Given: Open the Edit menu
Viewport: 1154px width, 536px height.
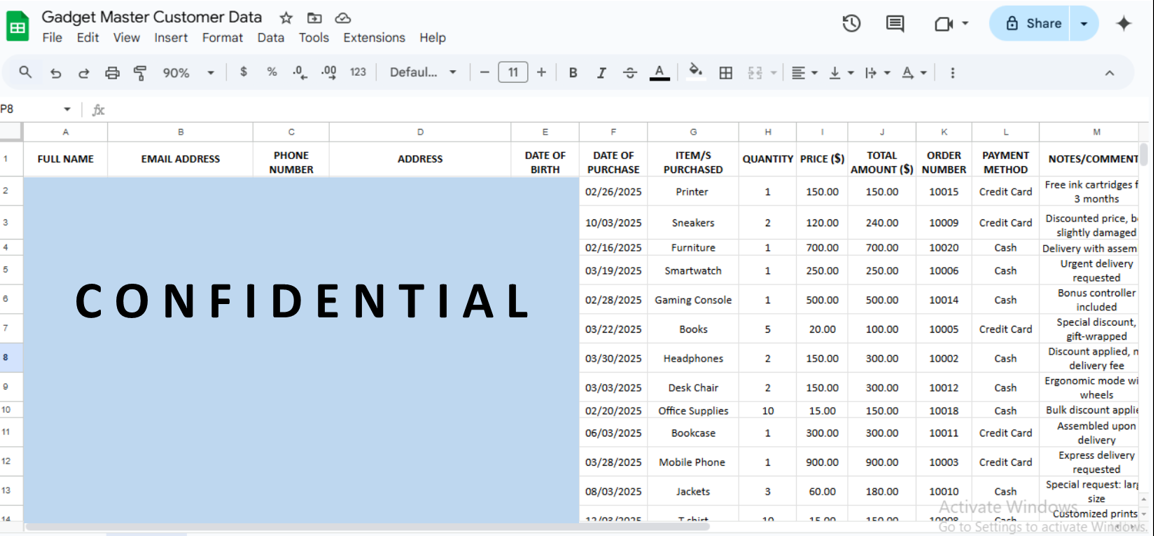Looking at the screenshot, I should pos(88,38).
